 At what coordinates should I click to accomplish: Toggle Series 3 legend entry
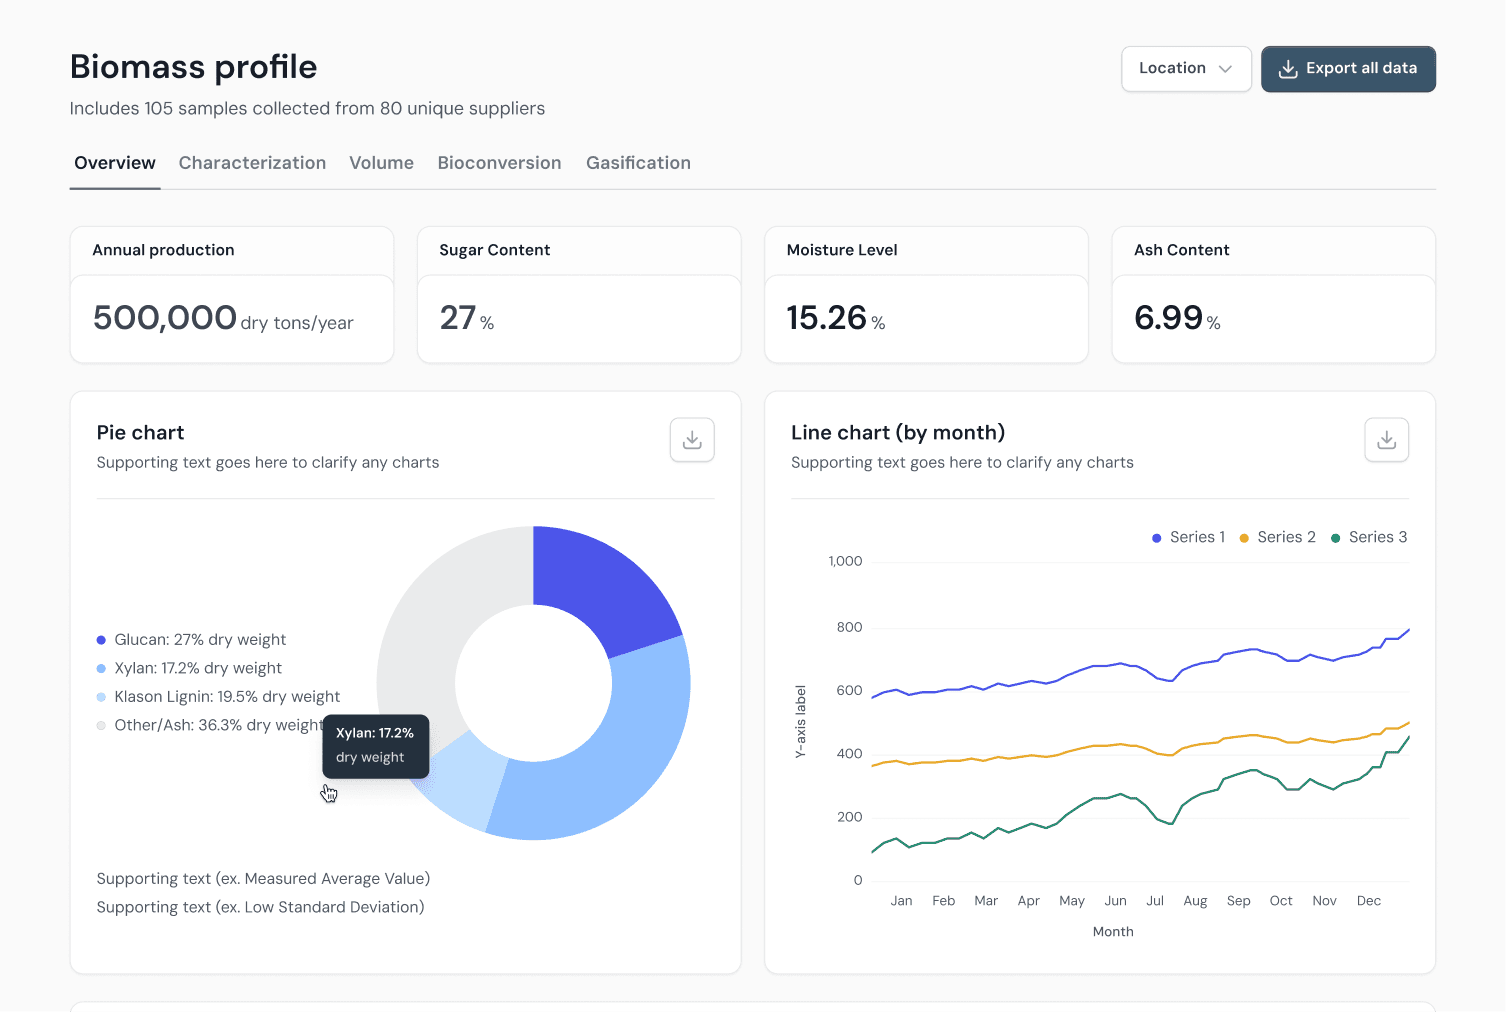[1369, 538]
